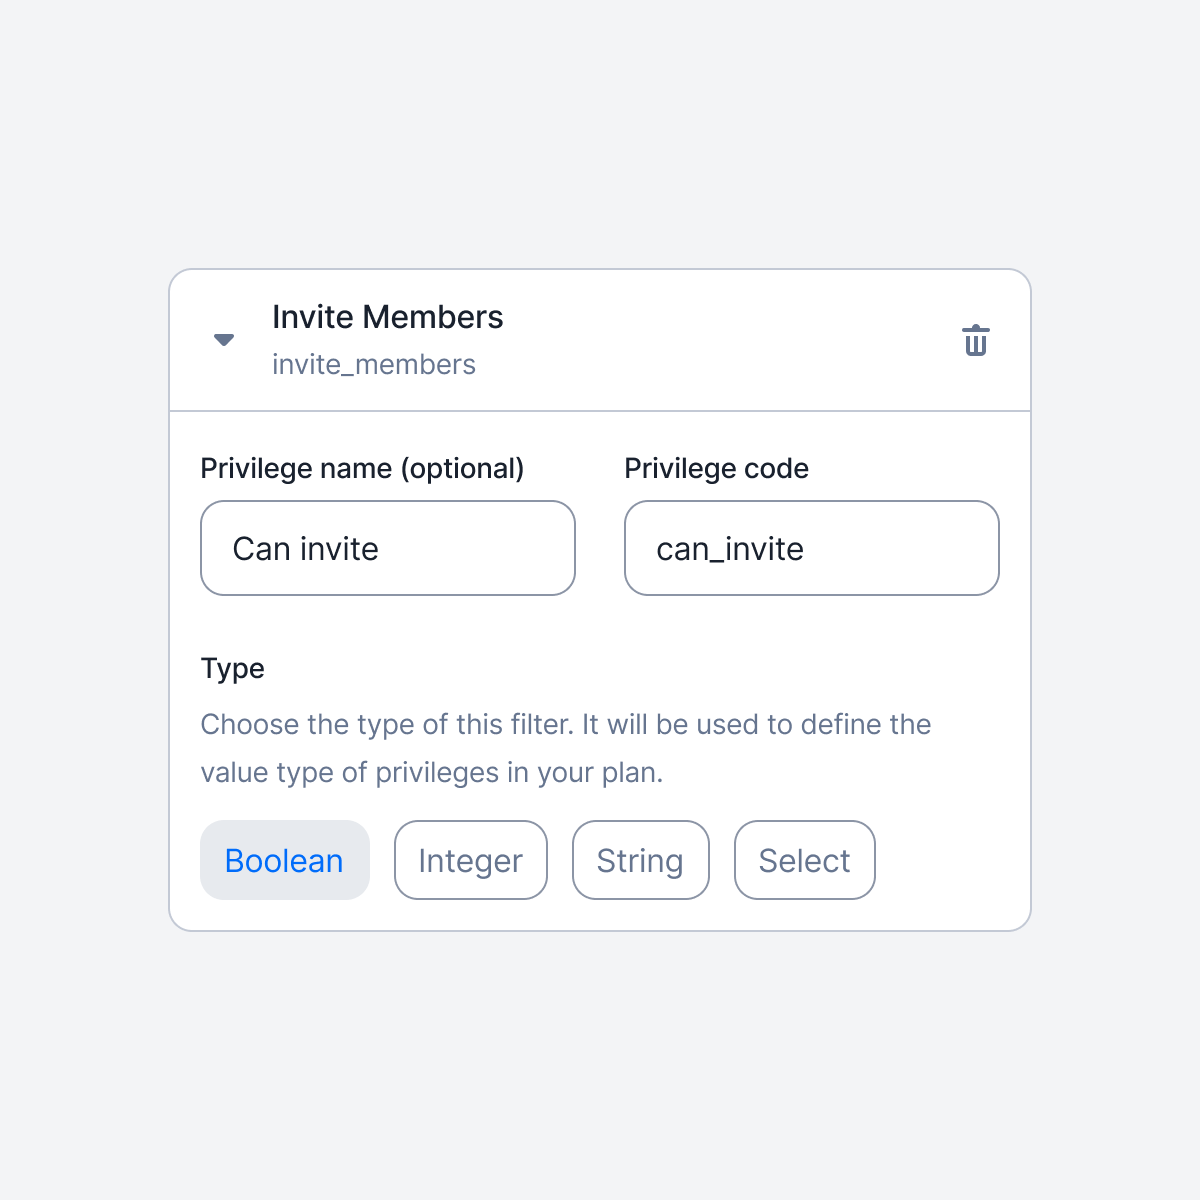Image resolution: width=1200 pixels, height=1200 pixels.
Task: Click the invite_members code subtitle
Action: coord(374,365)
